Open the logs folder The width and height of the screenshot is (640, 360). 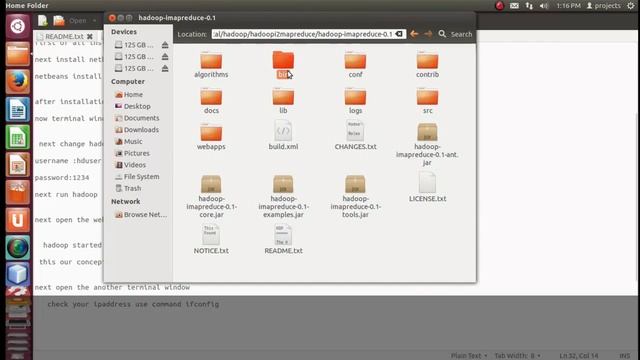(x=355, y=101)
